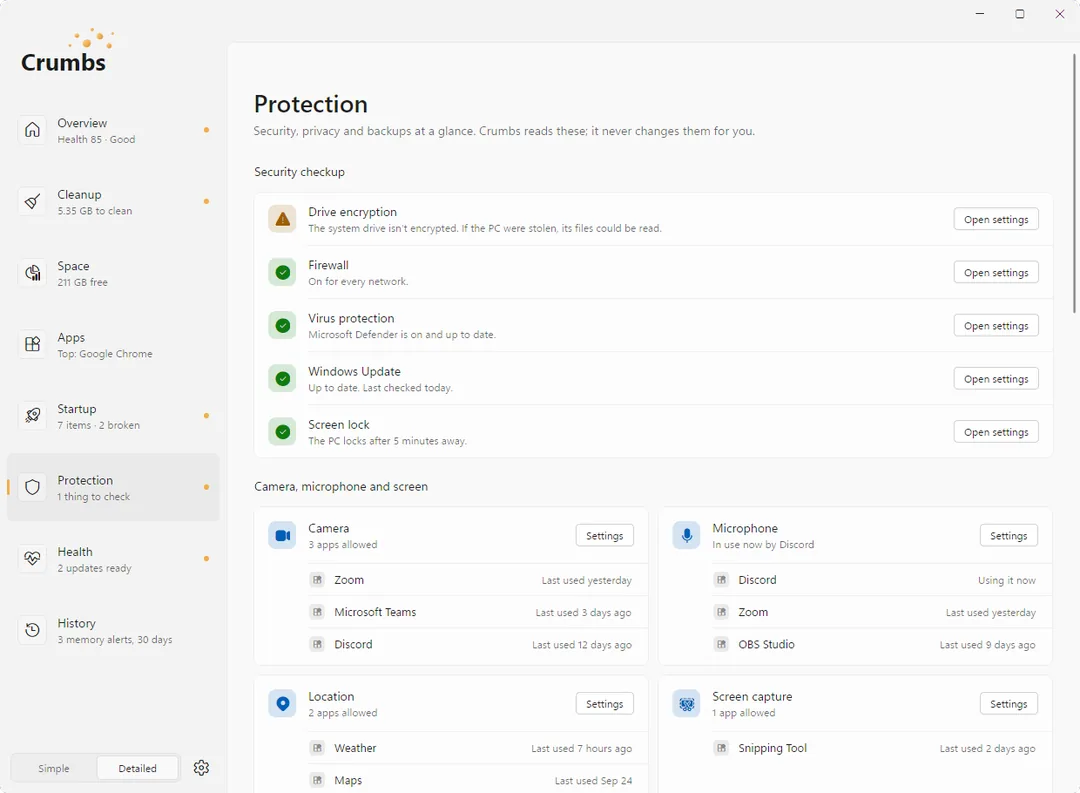Open the Health heartbeat icon
The width and height of the screenshot is (1080, 793).
32,558
